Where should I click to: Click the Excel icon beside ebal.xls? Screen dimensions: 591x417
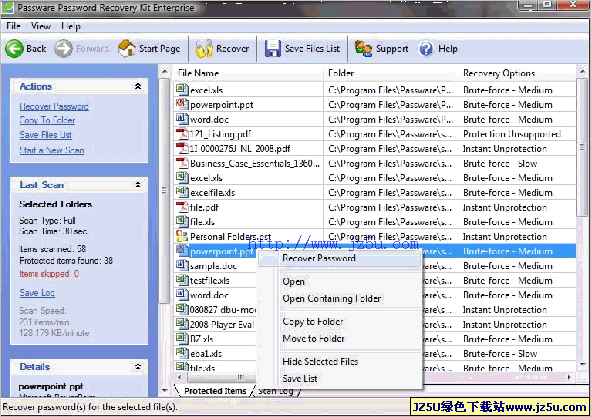pyautogui.click(x=182, y=353)
